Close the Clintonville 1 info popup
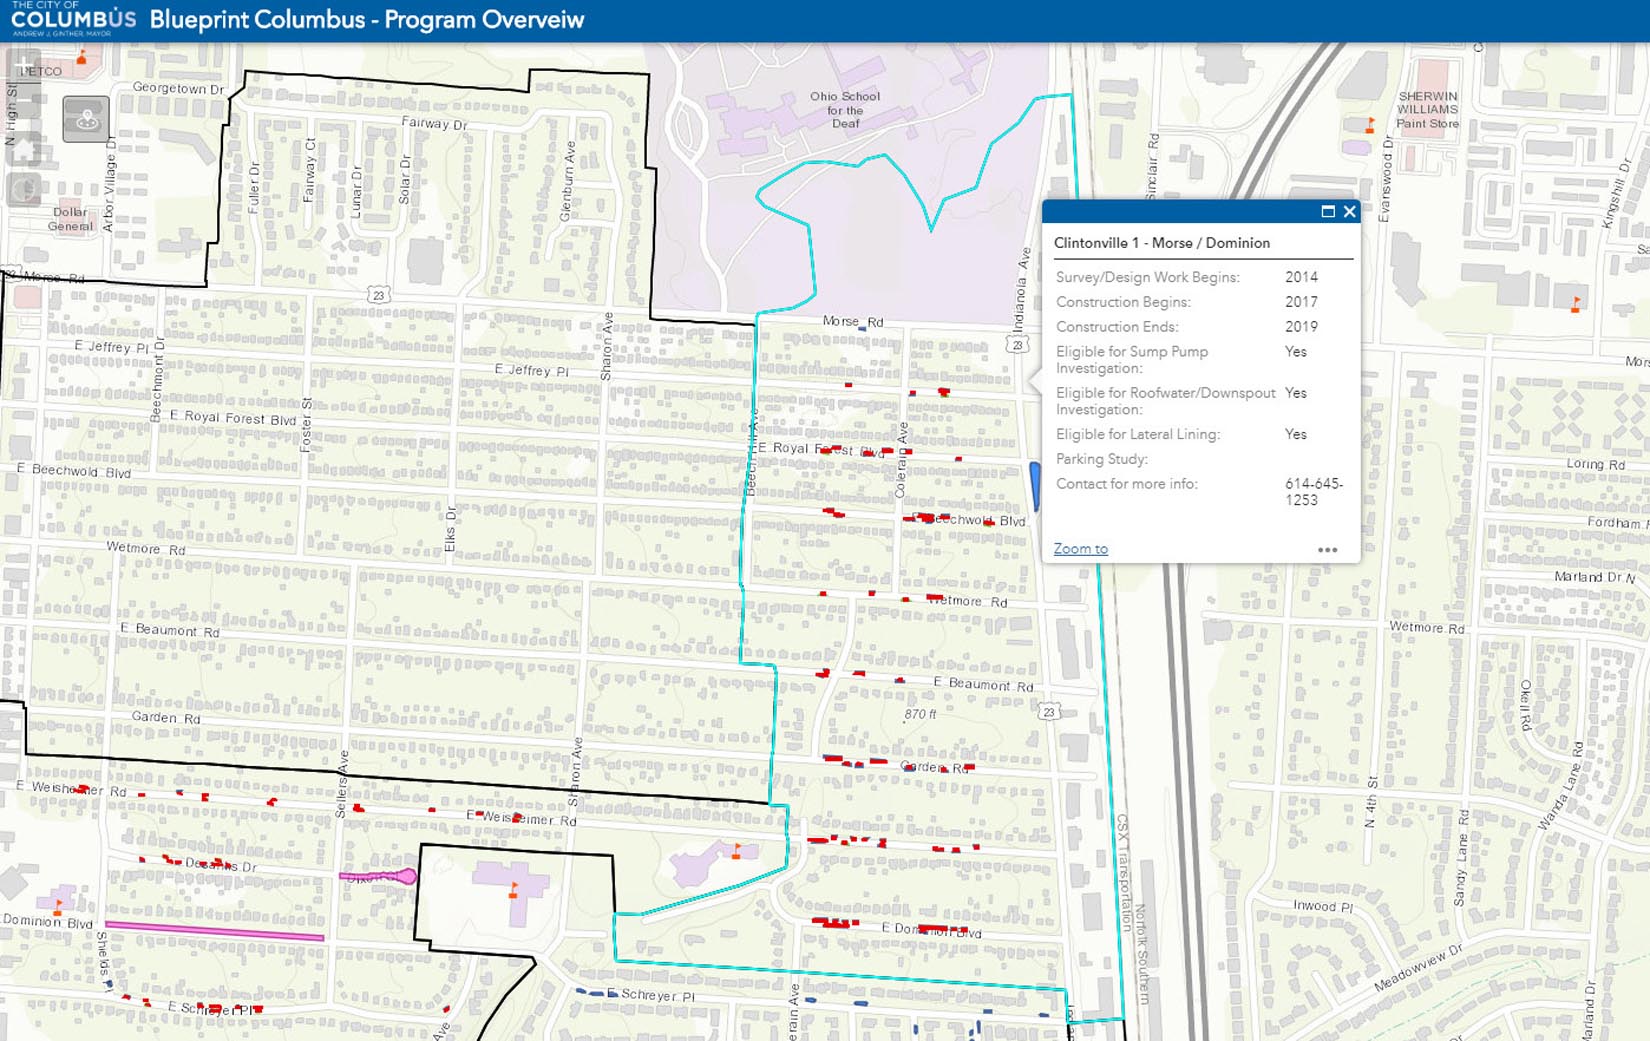This screenshot has height=1041, width=1650. click(1349, 212)
